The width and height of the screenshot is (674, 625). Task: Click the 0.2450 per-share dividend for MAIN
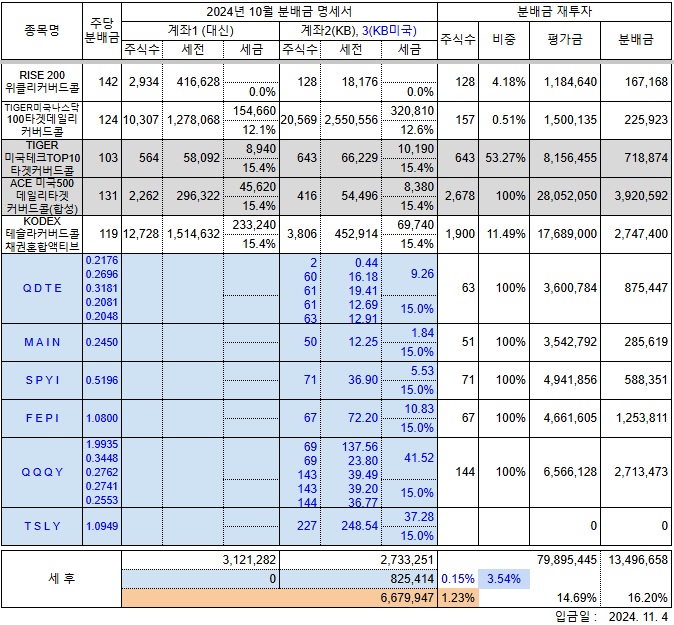click(102, 342)
